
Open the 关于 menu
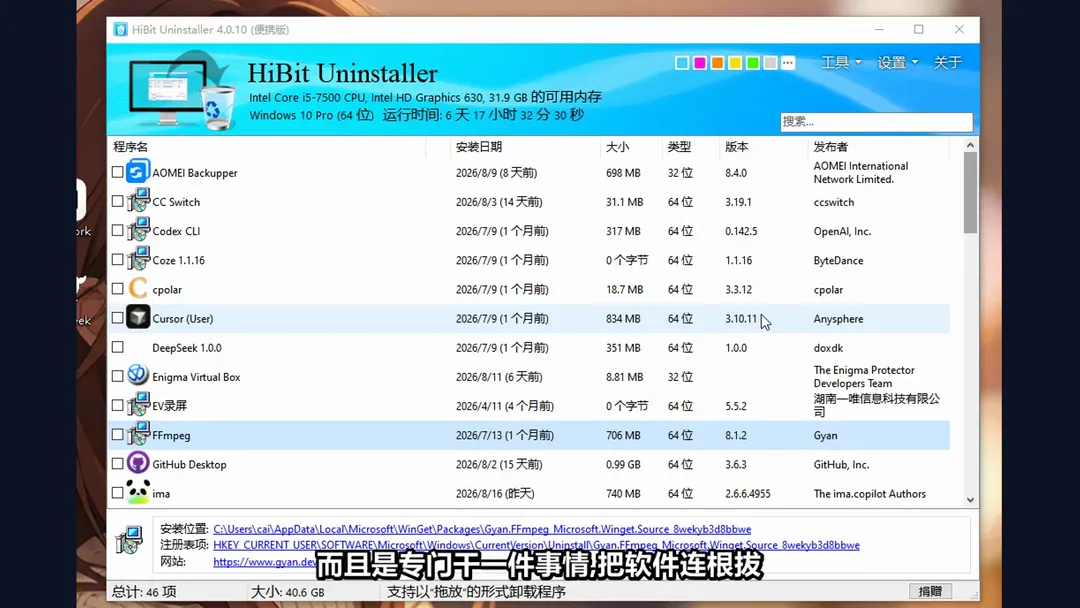click(947, 63)
